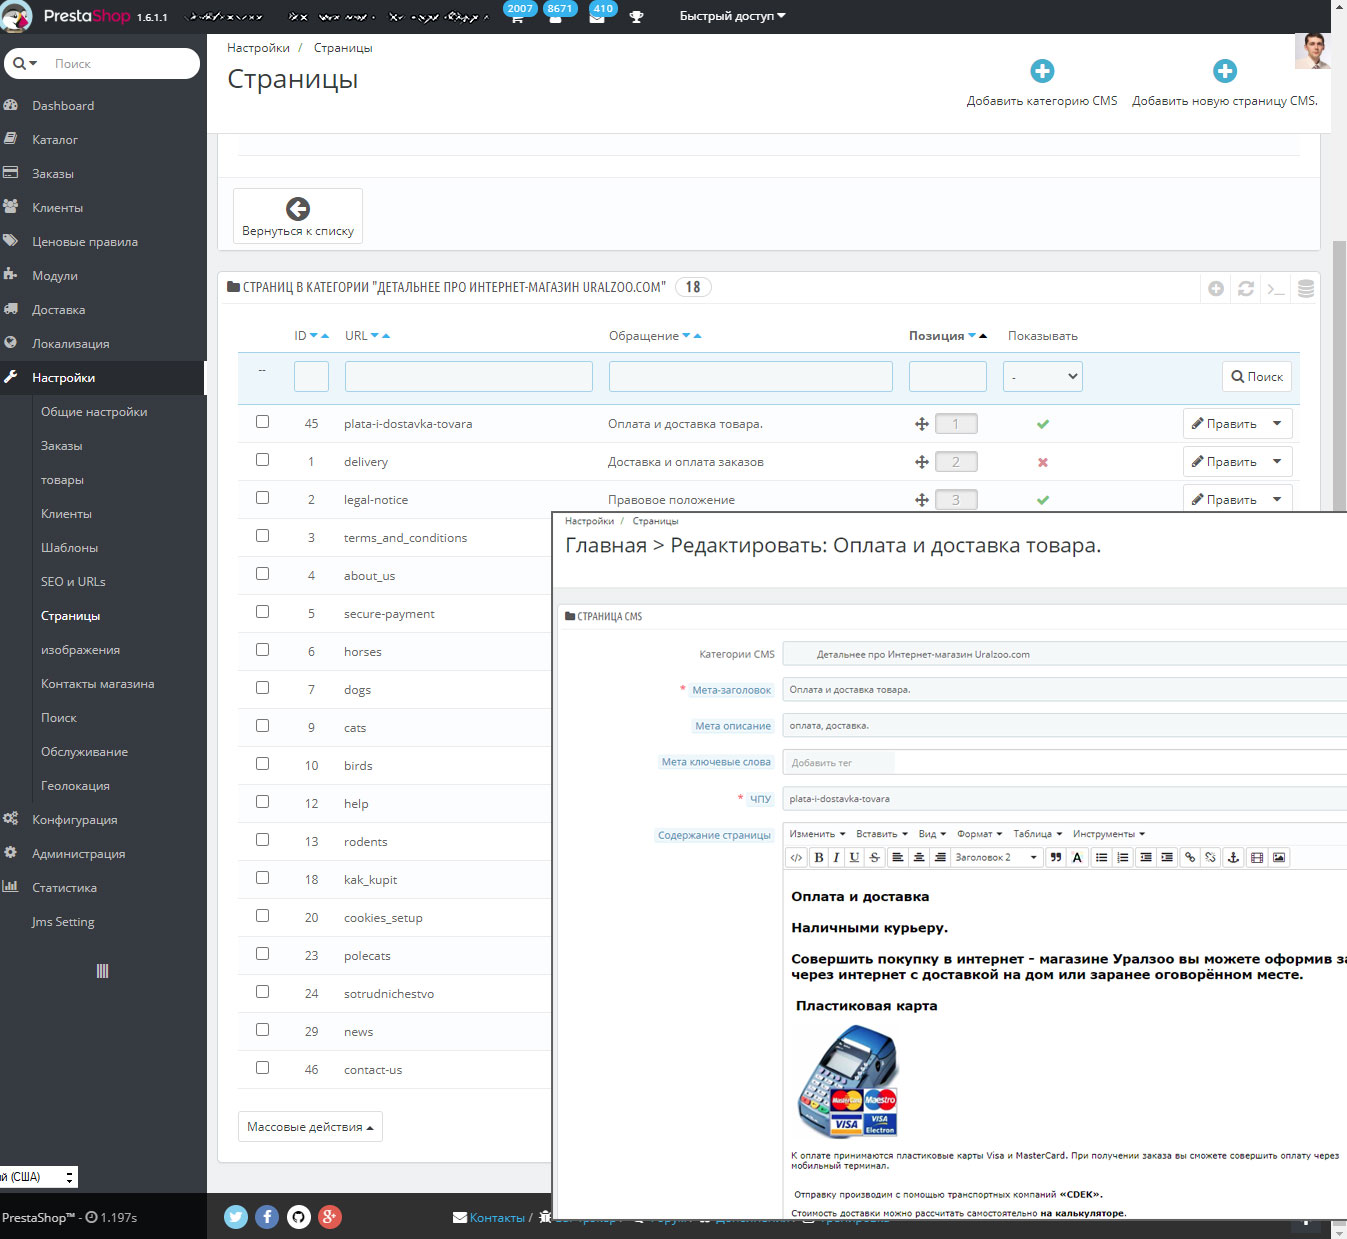Click Добавить новую страницу CMS
The width and height of the screenshot is (1347, 1239).
pos(1225,84)
